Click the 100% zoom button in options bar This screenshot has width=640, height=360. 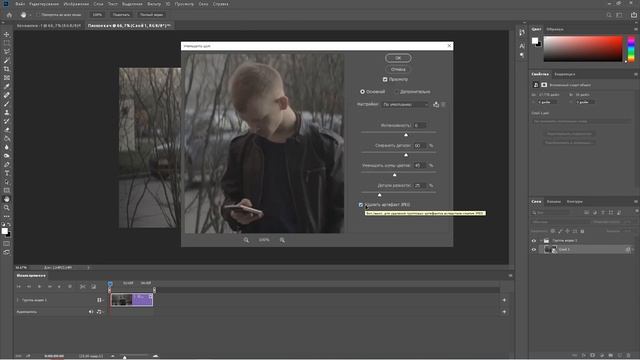(97, 15)
